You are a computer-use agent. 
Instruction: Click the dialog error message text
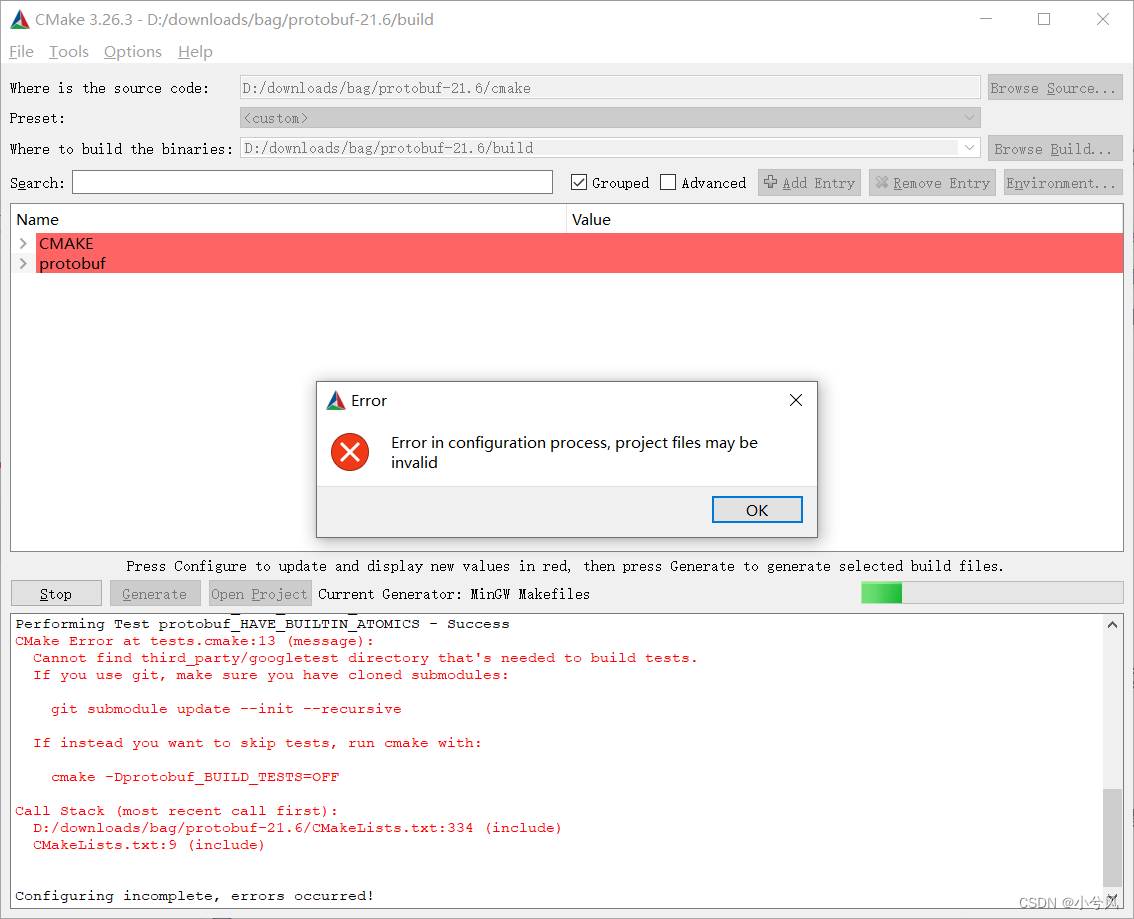pyautogui.click(x=574, y=452)
